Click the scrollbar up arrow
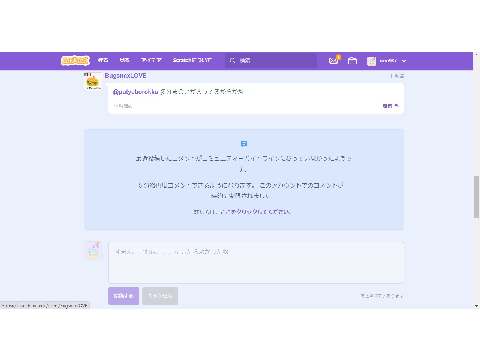Image resolution: width=480 pixels, height=360 pixels. (x=476, y=55)
